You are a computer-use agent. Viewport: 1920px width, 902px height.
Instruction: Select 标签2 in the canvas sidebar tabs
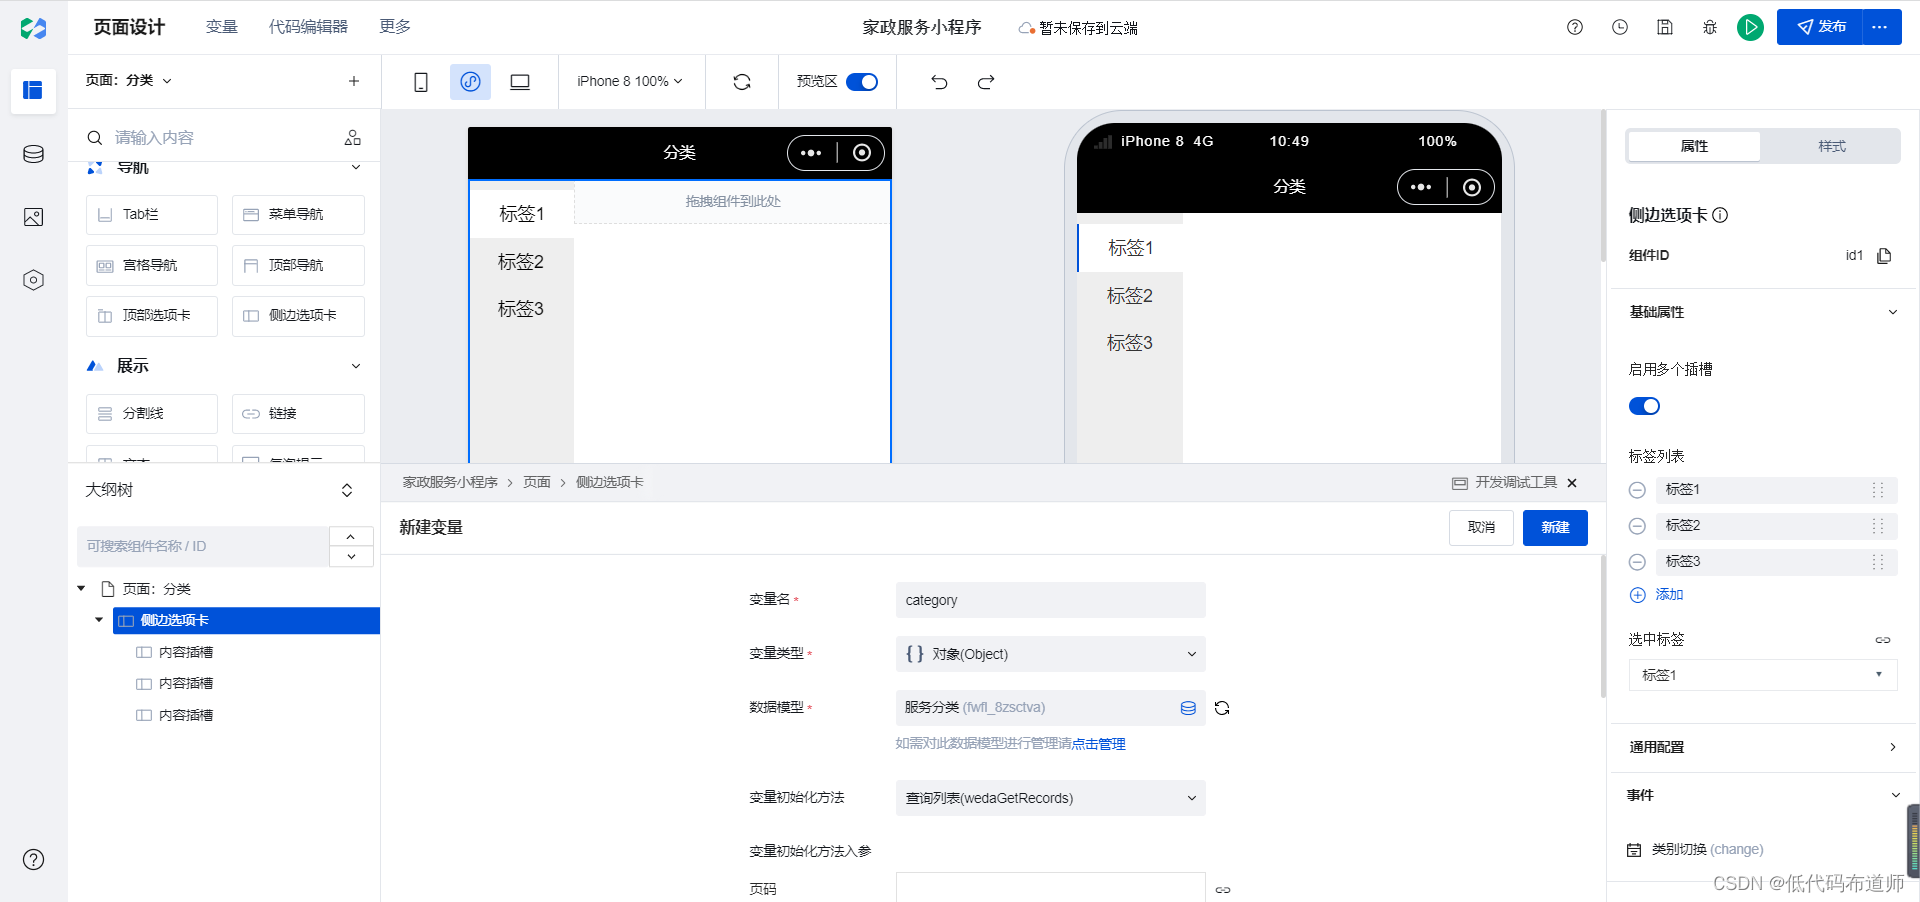(x=521, y=262)
